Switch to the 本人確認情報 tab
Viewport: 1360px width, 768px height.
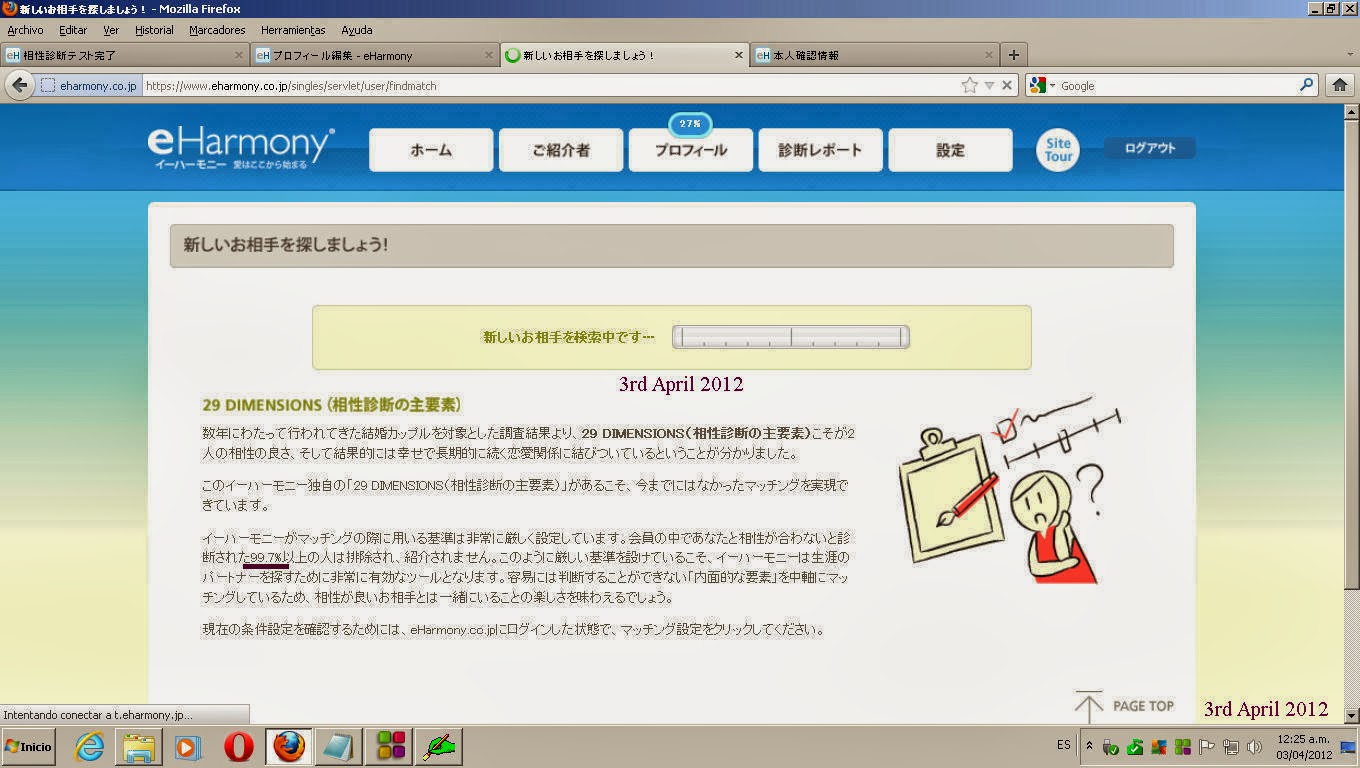875,55
